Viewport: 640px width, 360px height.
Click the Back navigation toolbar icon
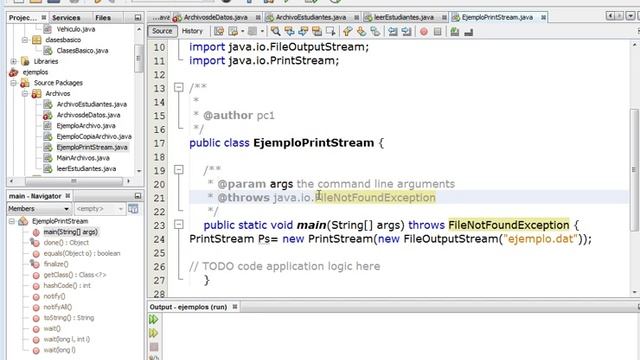pos(233,31)
